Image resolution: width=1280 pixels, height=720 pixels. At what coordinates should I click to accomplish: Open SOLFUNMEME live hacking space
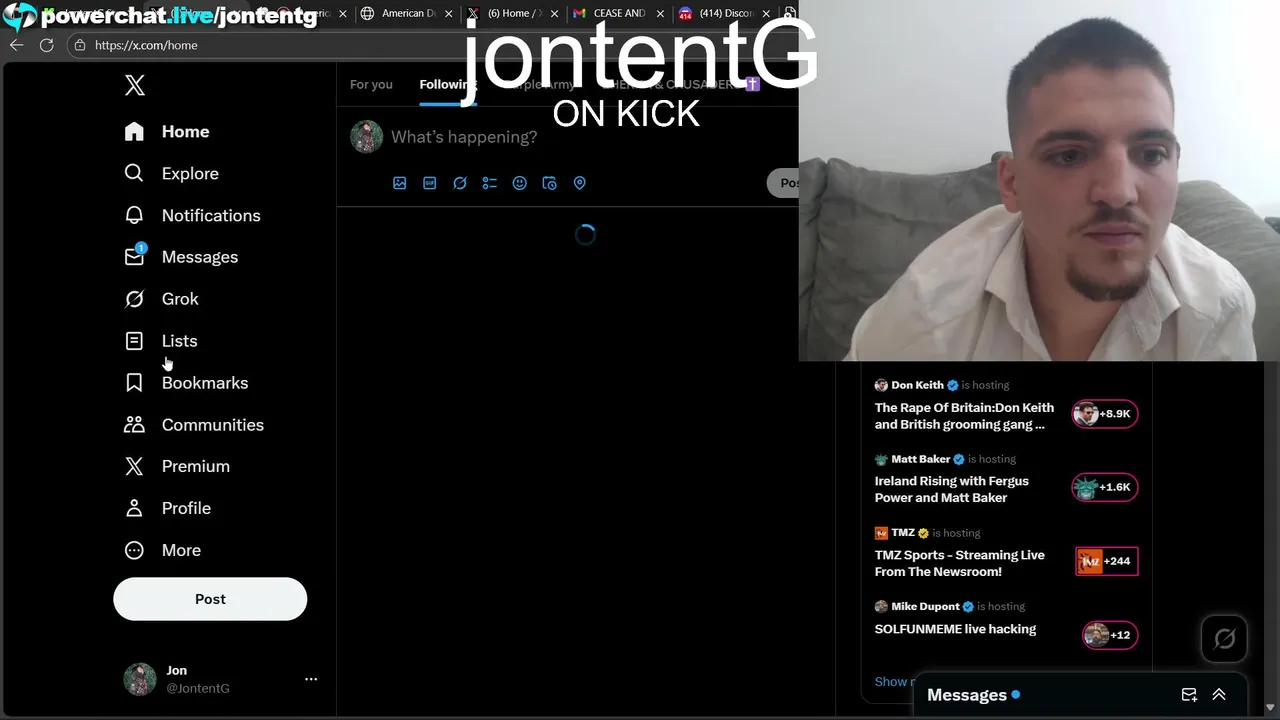pyautogui.click(x=955, y=629)
